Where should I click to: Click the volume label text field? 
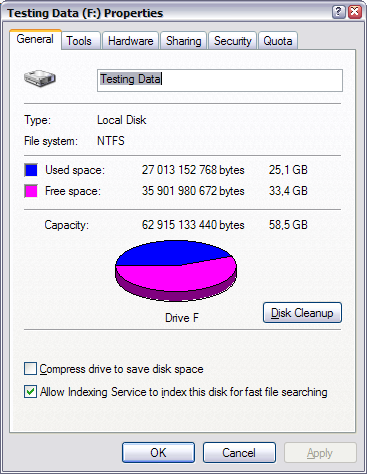click(x=220, y=80)
